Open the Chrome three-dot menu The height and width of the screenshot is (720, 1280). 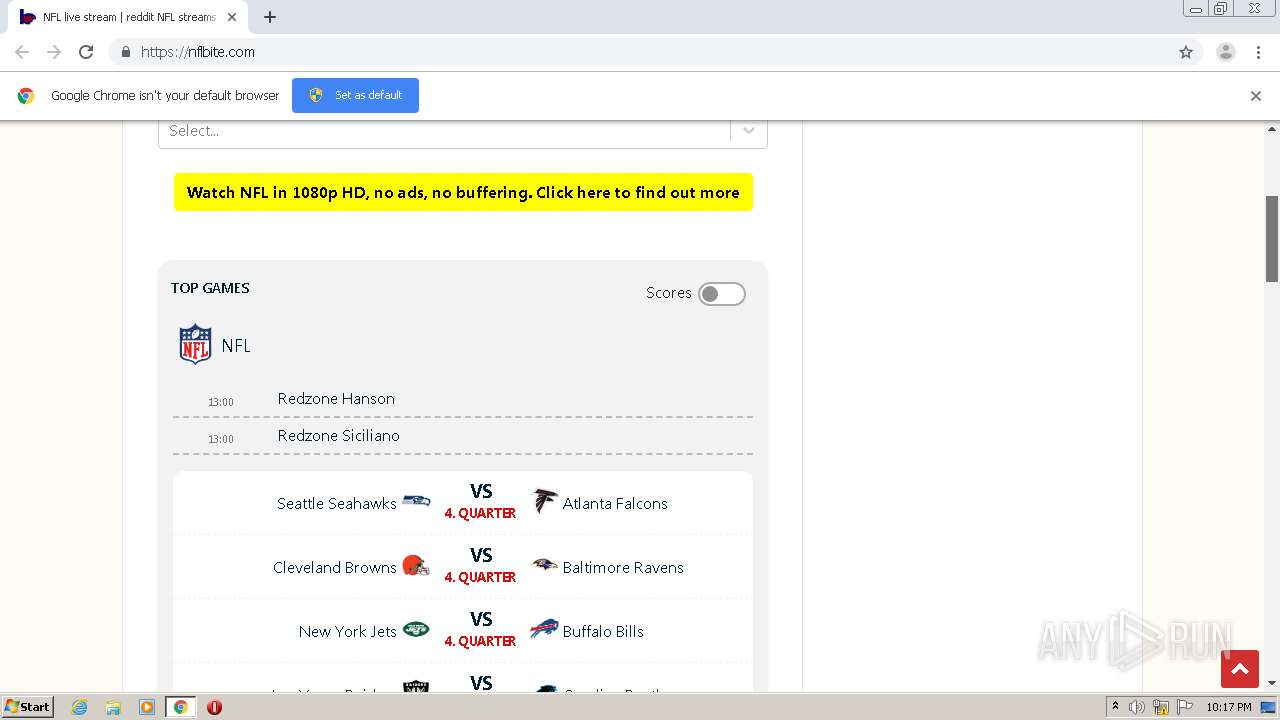click(1258, 52)
